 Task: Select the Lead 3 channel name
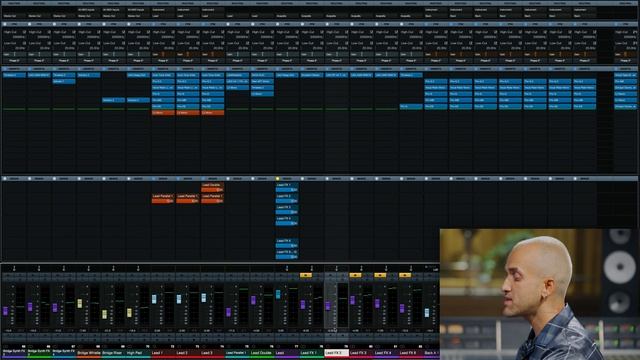point(213,353)
